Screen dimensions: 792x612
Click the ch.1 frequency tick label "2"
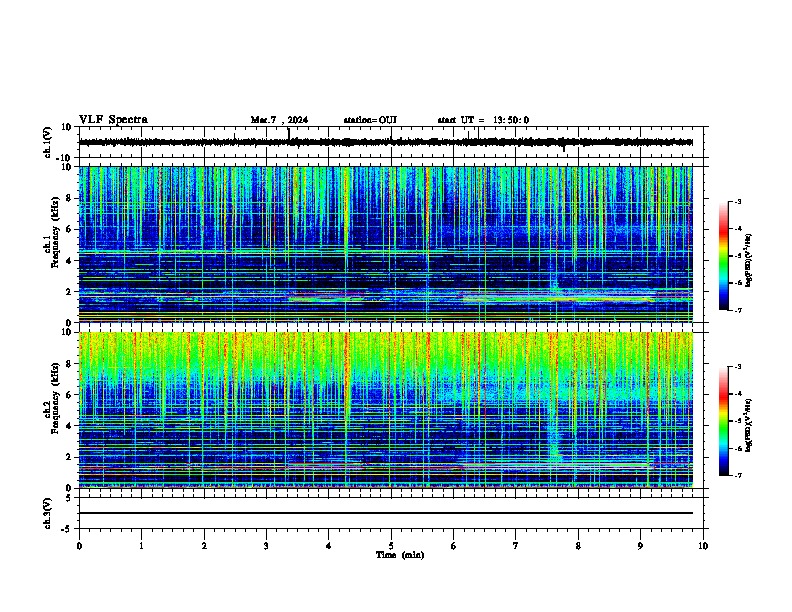[69, 291]
